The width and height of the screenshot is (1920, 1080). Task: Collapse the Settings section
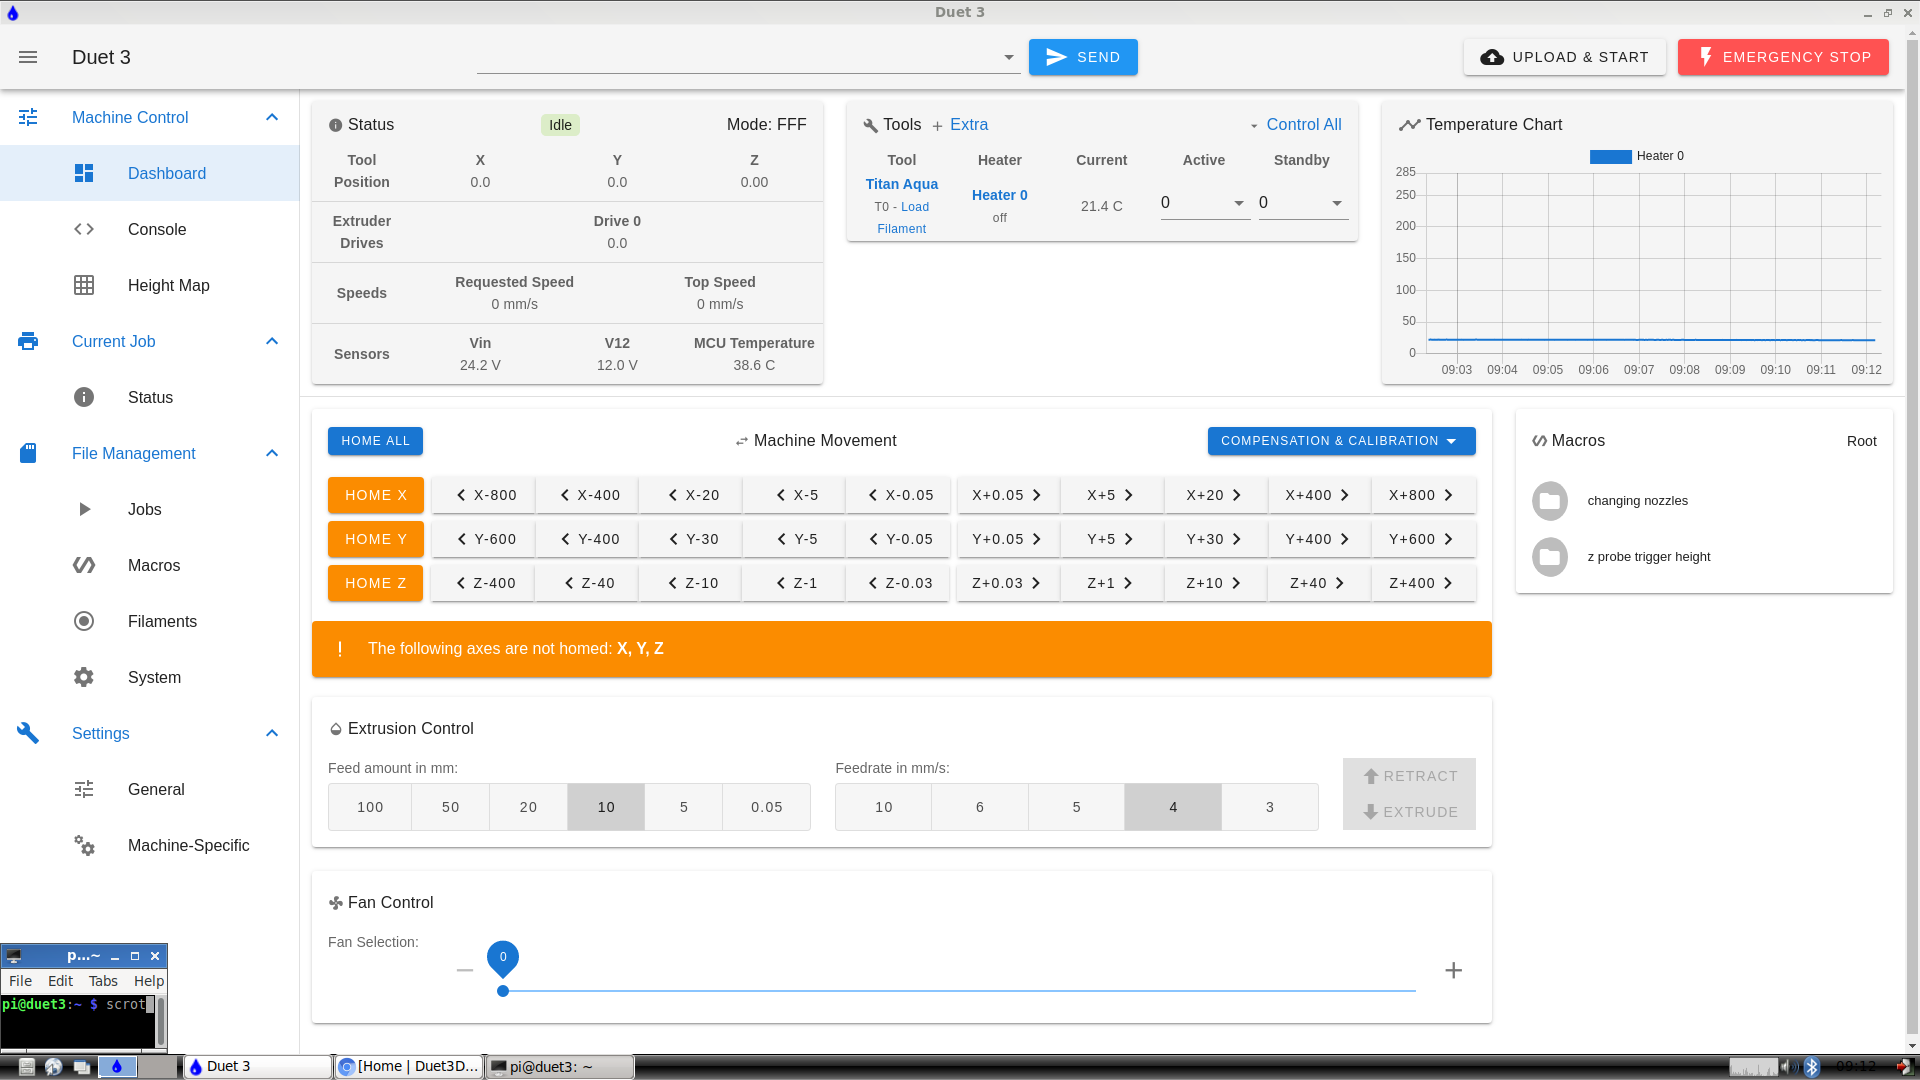click(x=272, y=733)
